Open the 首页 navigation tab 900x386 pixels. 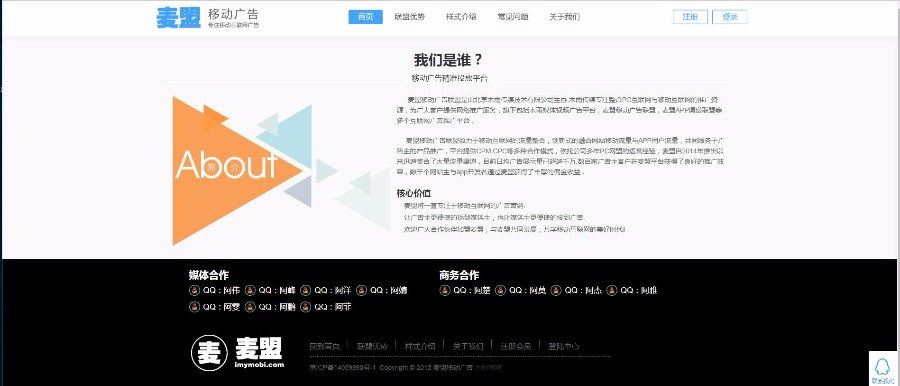coord(366,17)
